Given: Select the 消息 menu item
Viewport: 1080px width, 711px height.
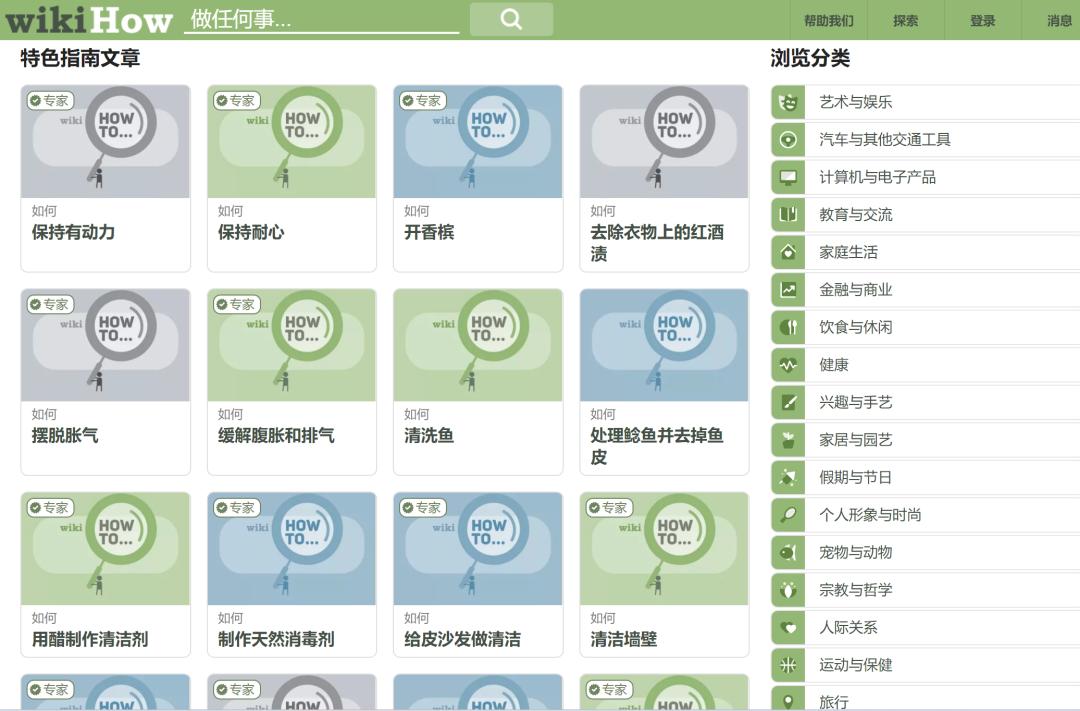Looking at the screenshot, I should pos(1062,19).
